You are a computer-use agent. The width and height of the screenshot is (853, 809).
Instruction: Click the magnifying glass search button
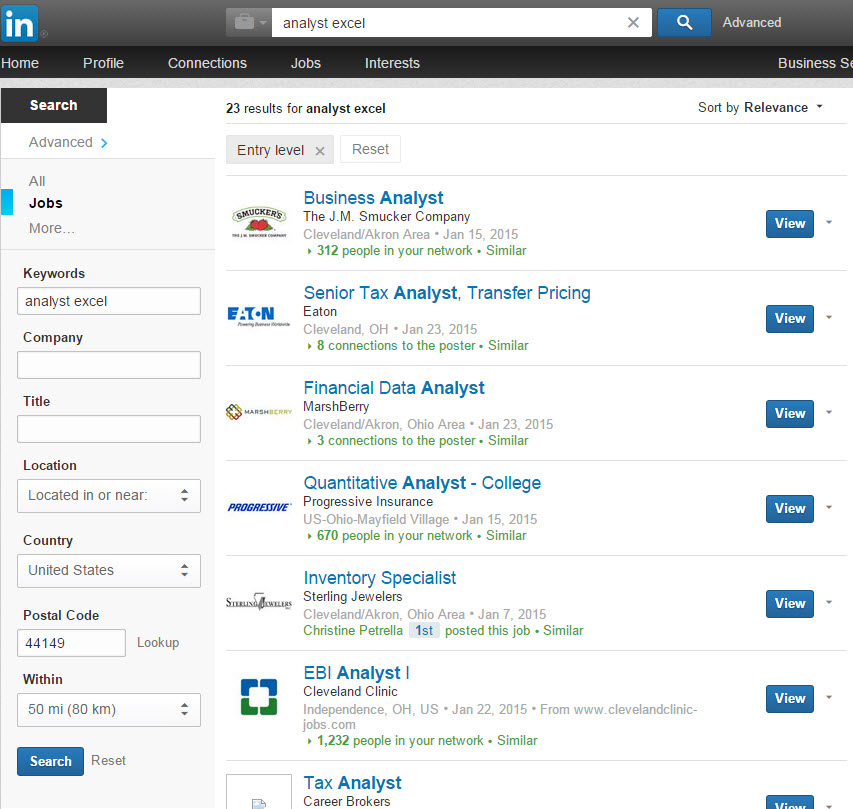pos(684,22)
